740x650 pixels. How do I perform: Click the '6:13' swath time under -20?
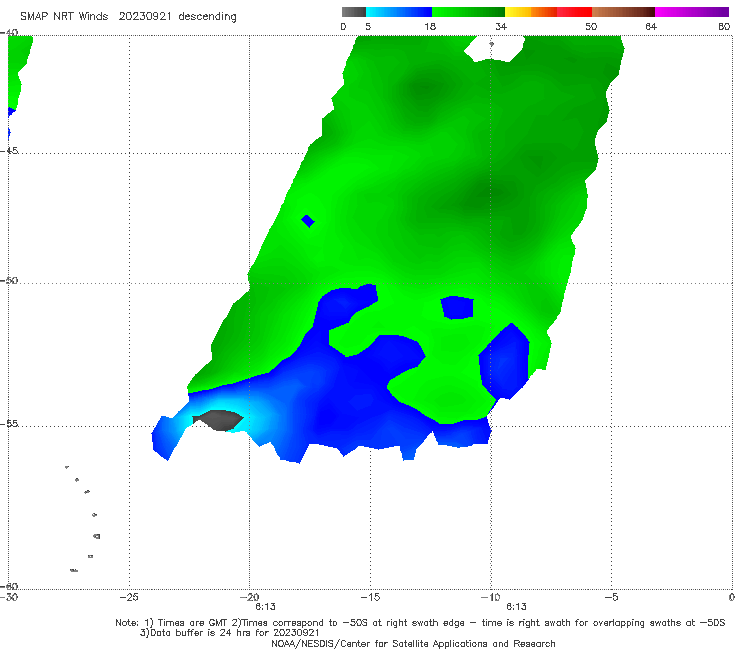[265, 607]
